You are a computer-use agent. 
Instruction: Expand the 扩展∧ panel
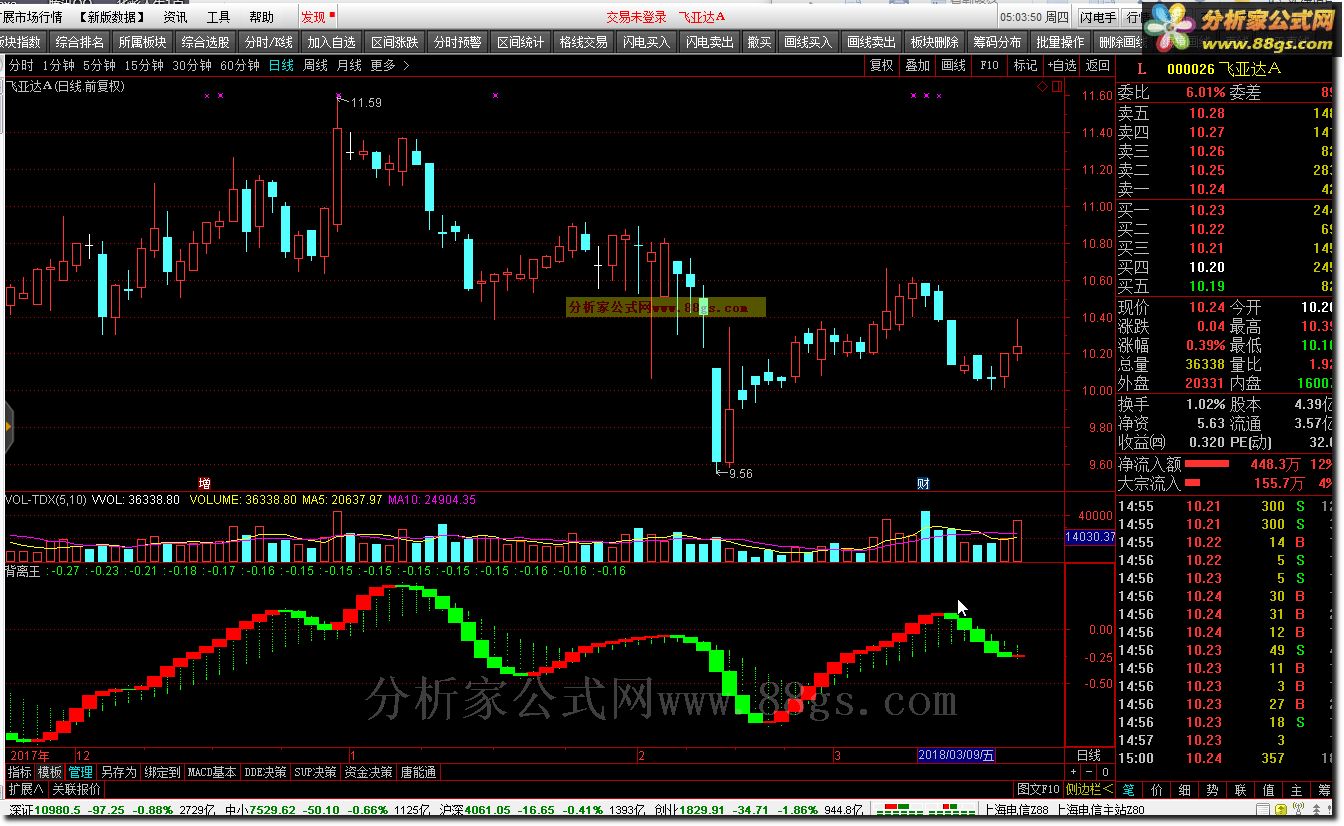coord(26,790)
